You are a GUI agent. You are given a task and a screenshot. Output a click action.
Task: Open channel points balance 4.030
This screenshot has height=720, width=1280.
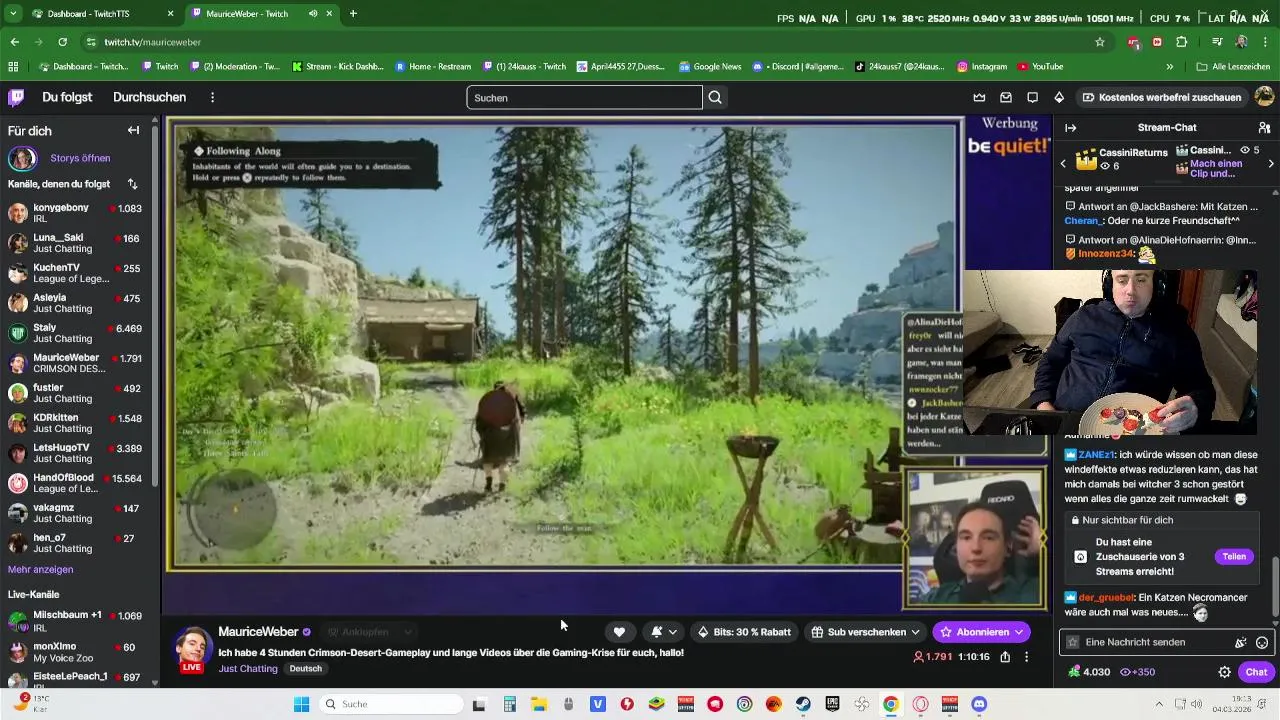[1089, 672]
